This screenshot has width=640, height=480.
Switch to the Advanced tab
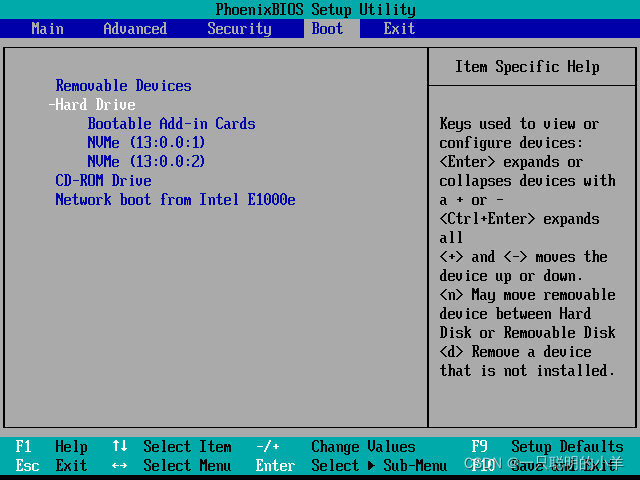click(135, 28)
